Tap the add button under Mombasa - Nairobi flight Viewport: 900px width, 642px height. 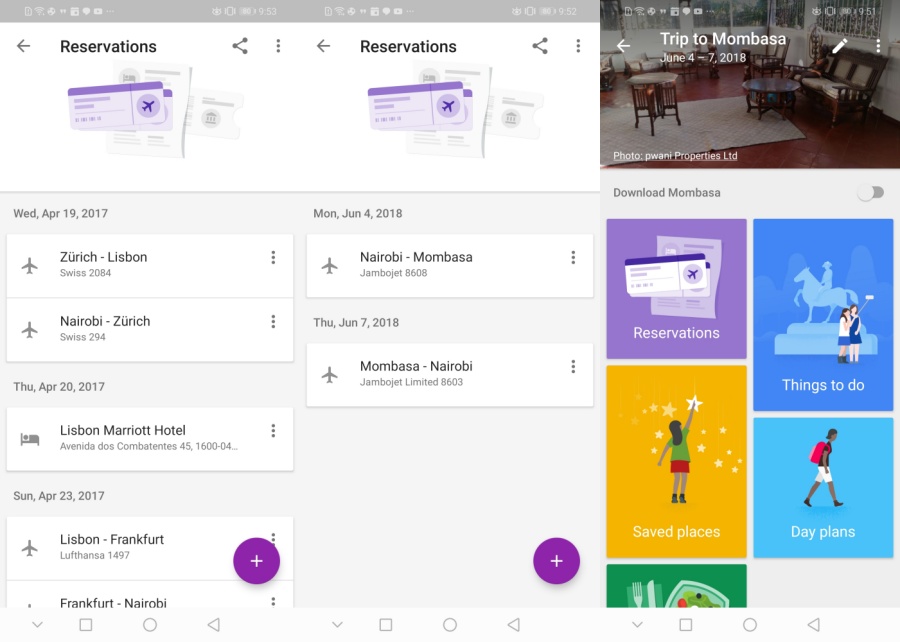tap(556, 561)
